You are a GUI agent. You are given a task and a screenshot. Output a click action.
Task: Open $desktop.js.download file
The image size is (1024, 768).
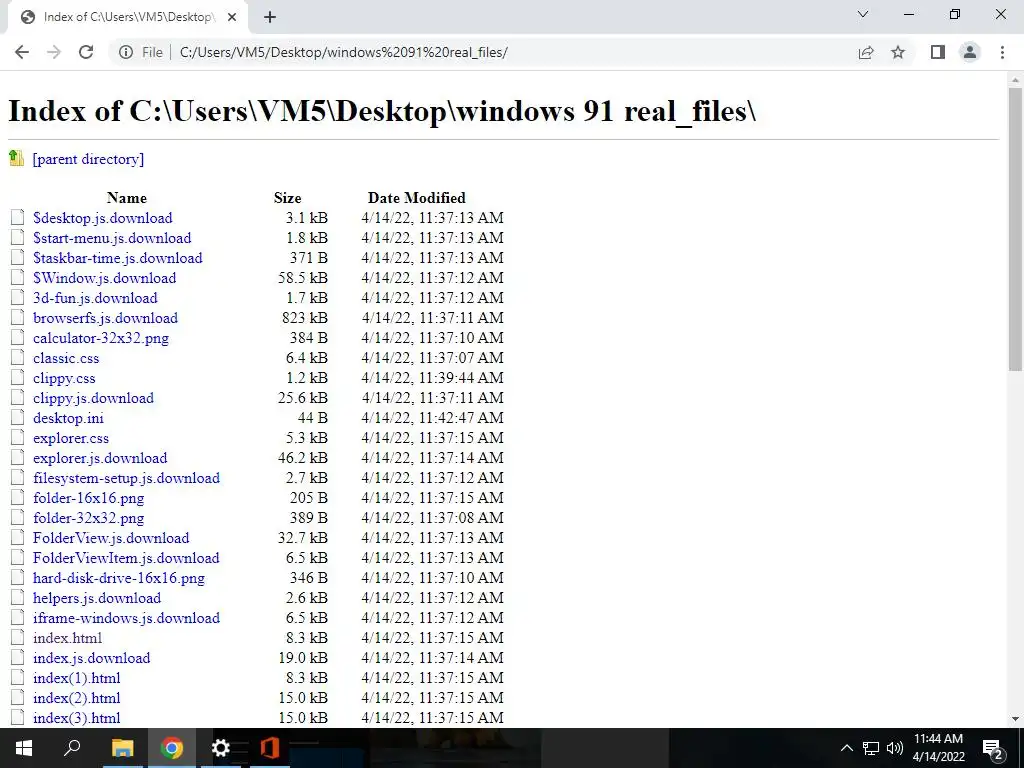point(103,218)
